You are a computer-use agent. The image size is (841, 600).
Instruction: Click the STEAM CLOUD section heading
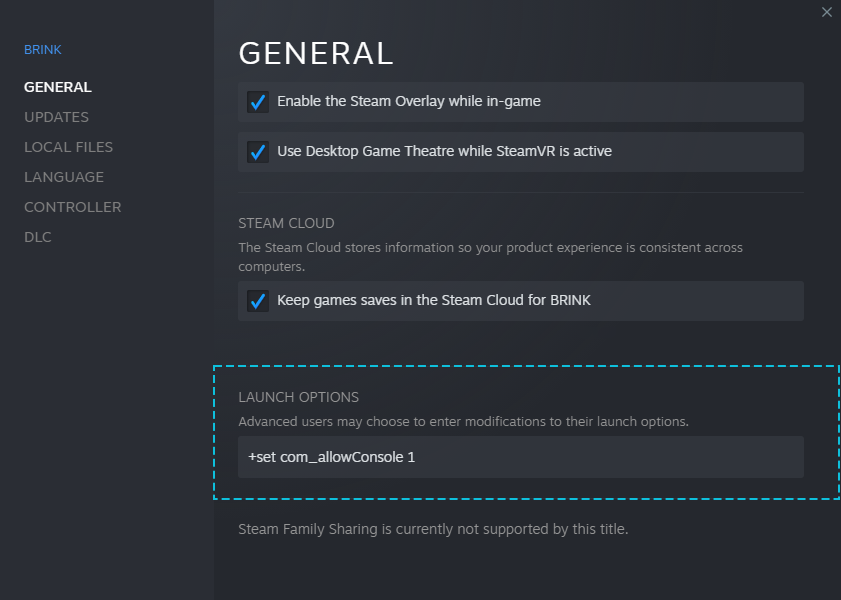(x=286, y=223)
